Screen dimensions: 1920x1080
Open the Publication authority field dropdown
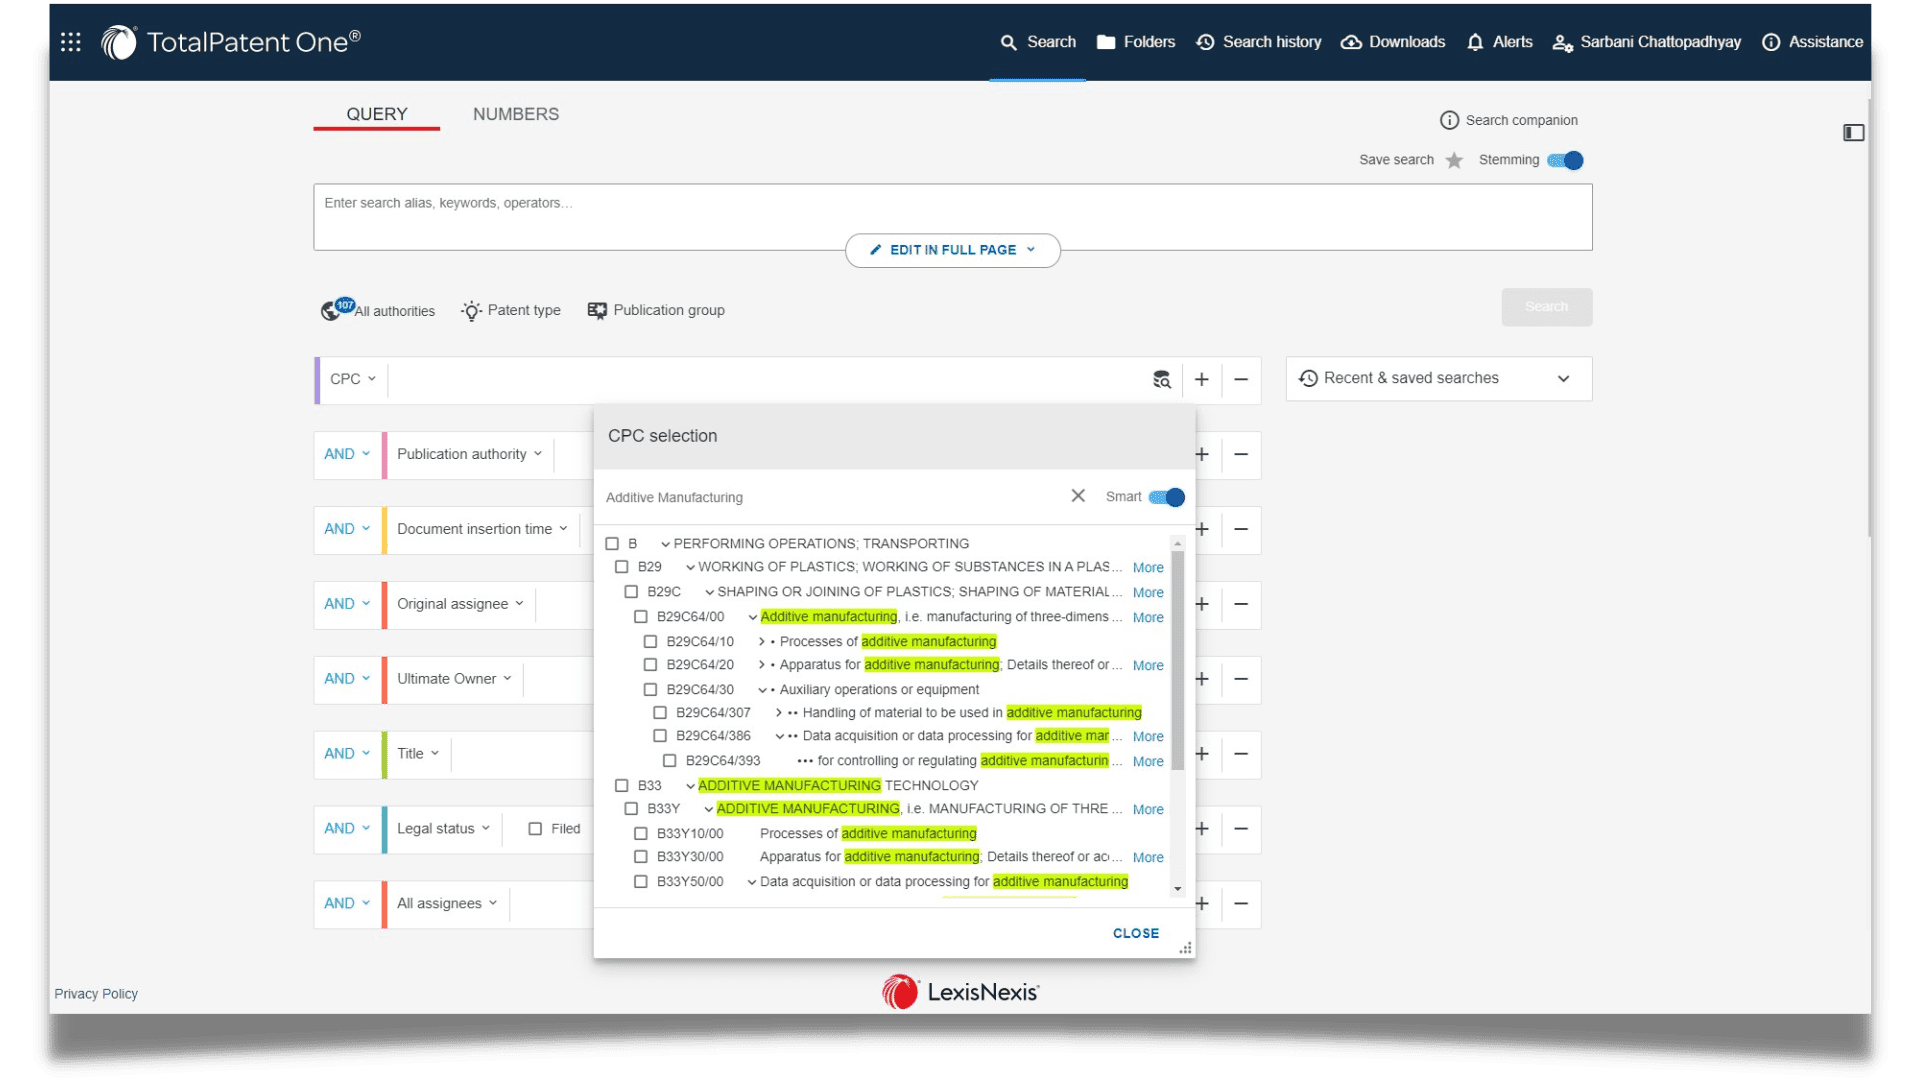tap(470, 454)
